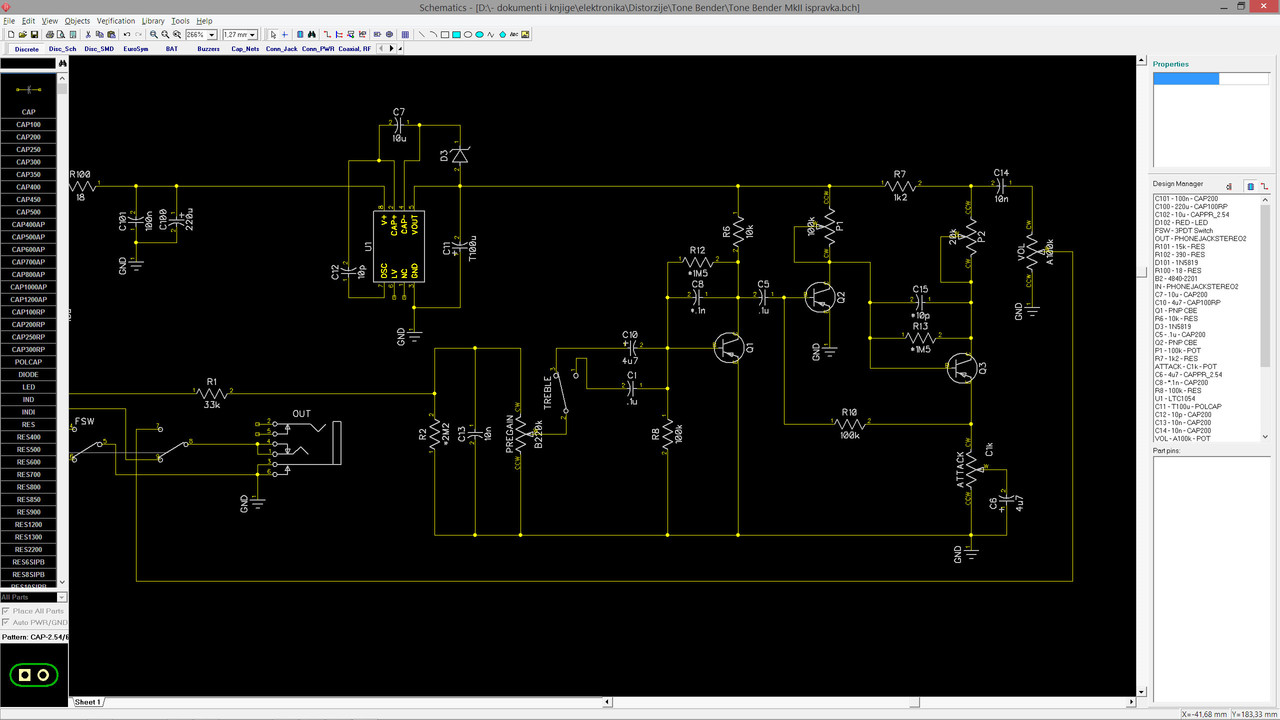Image resolution: width=1280 pixels, height=720 pixels.
Task: Click the CAP-2.54 pattern preview thumbnail
Action: coord(32,675)
